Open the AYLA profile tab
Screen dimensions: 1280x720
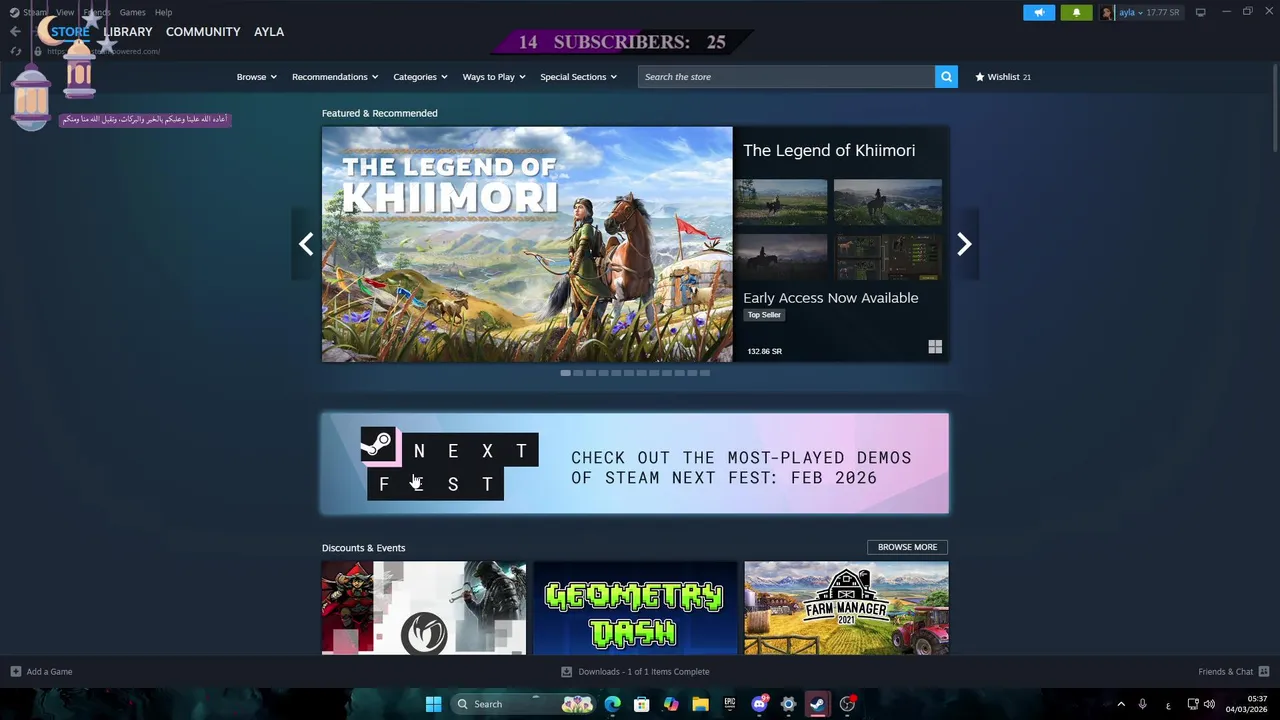click(269, 32)
